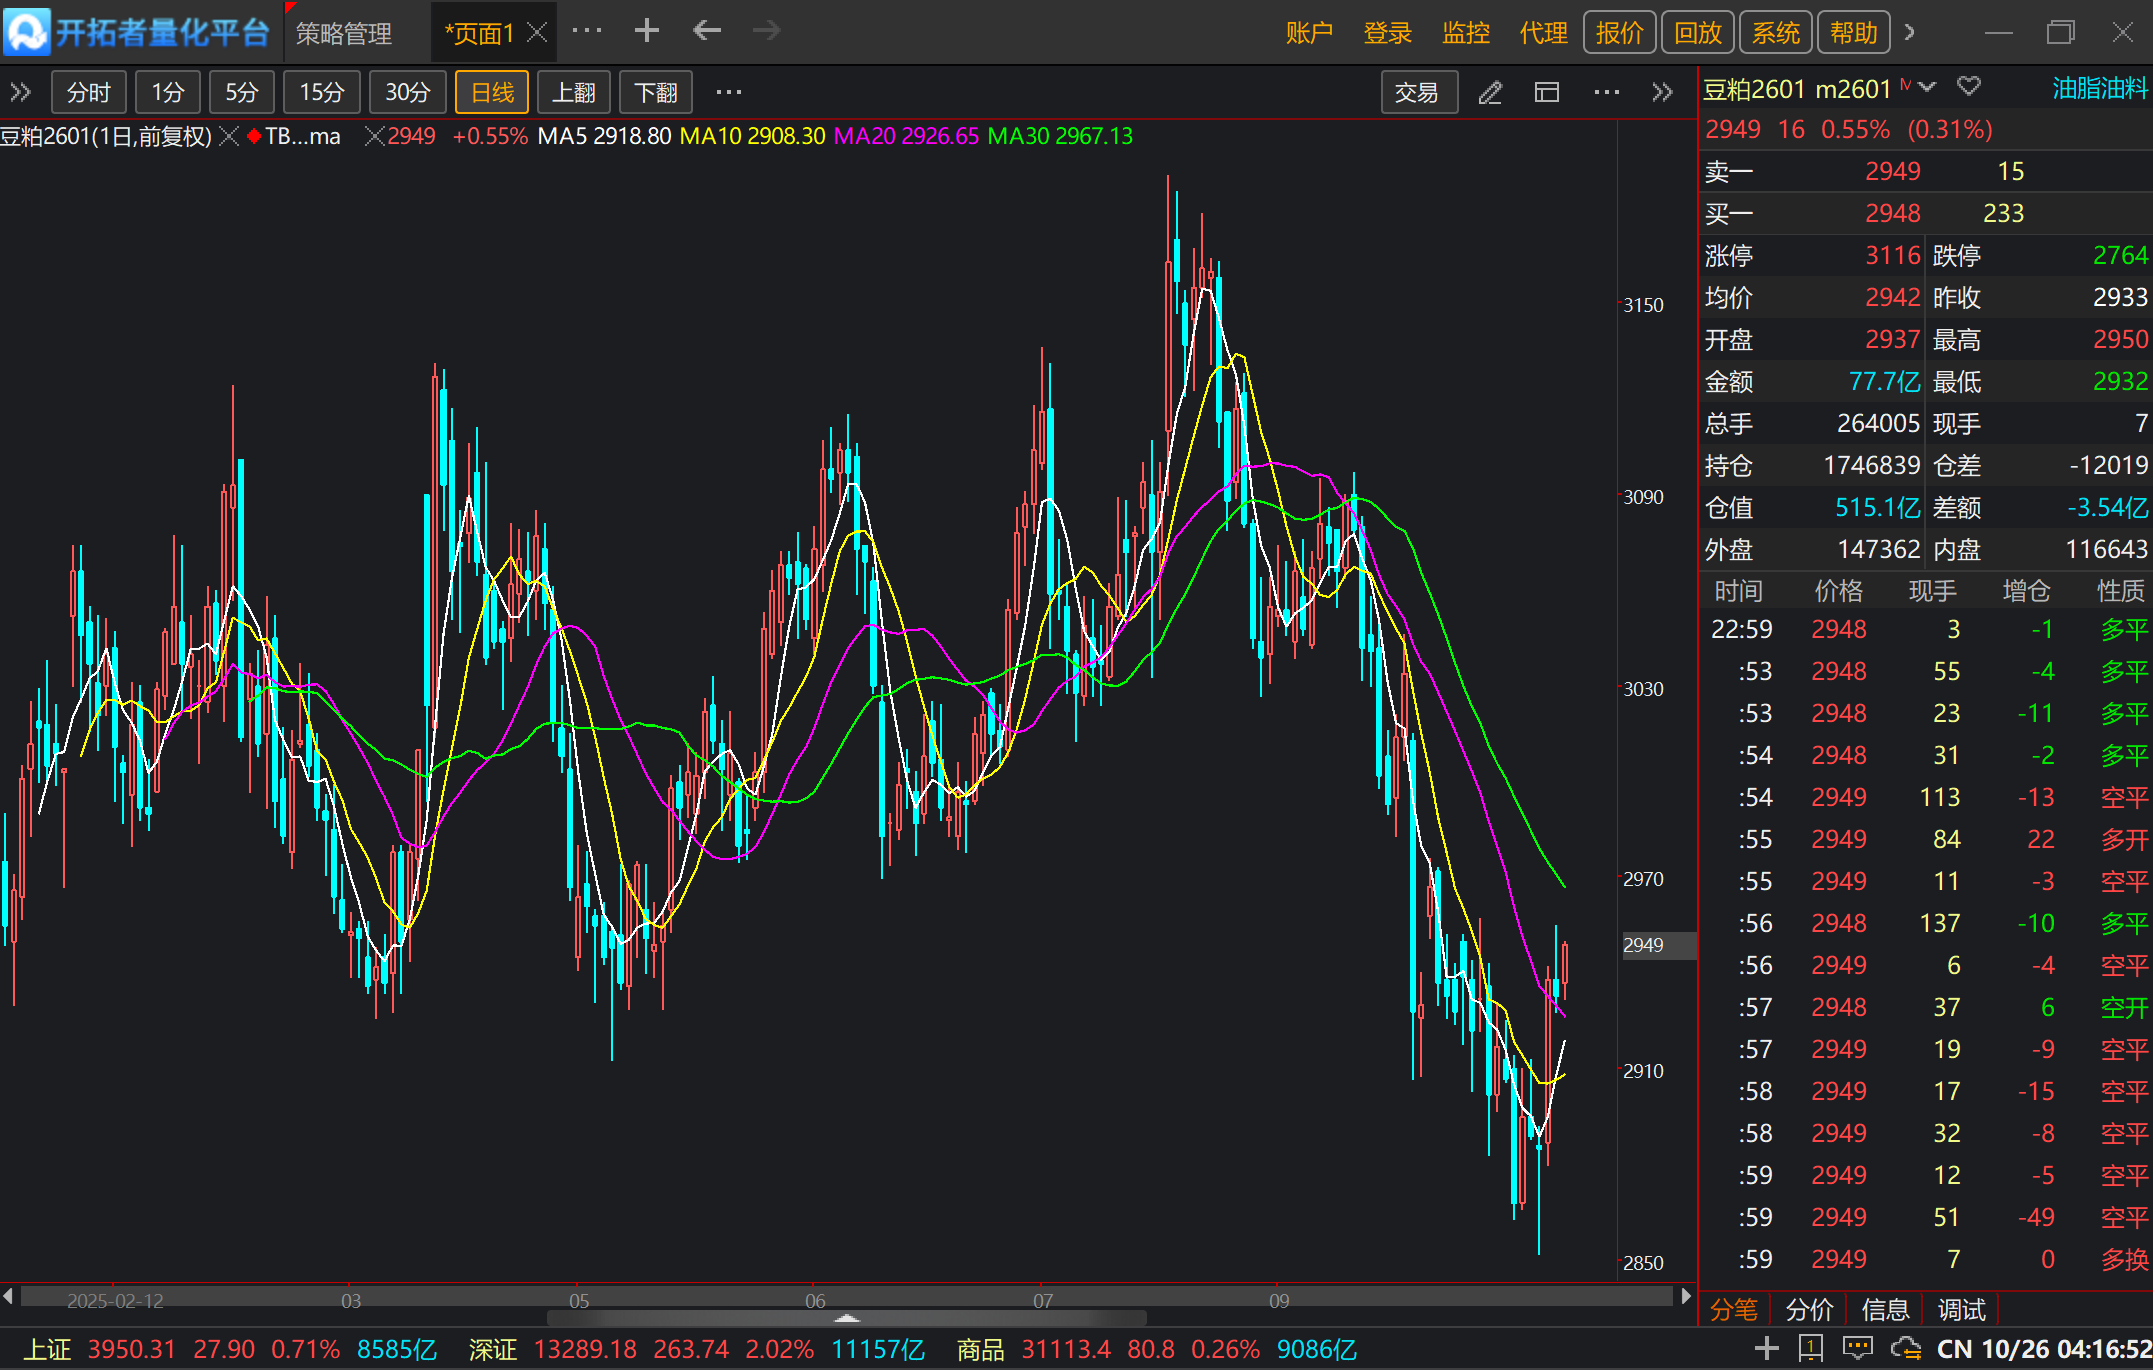Viewport: 2153px width, 1370px height.
Task: Expand more top menu items chevron
Action: tap(1910, 32)
